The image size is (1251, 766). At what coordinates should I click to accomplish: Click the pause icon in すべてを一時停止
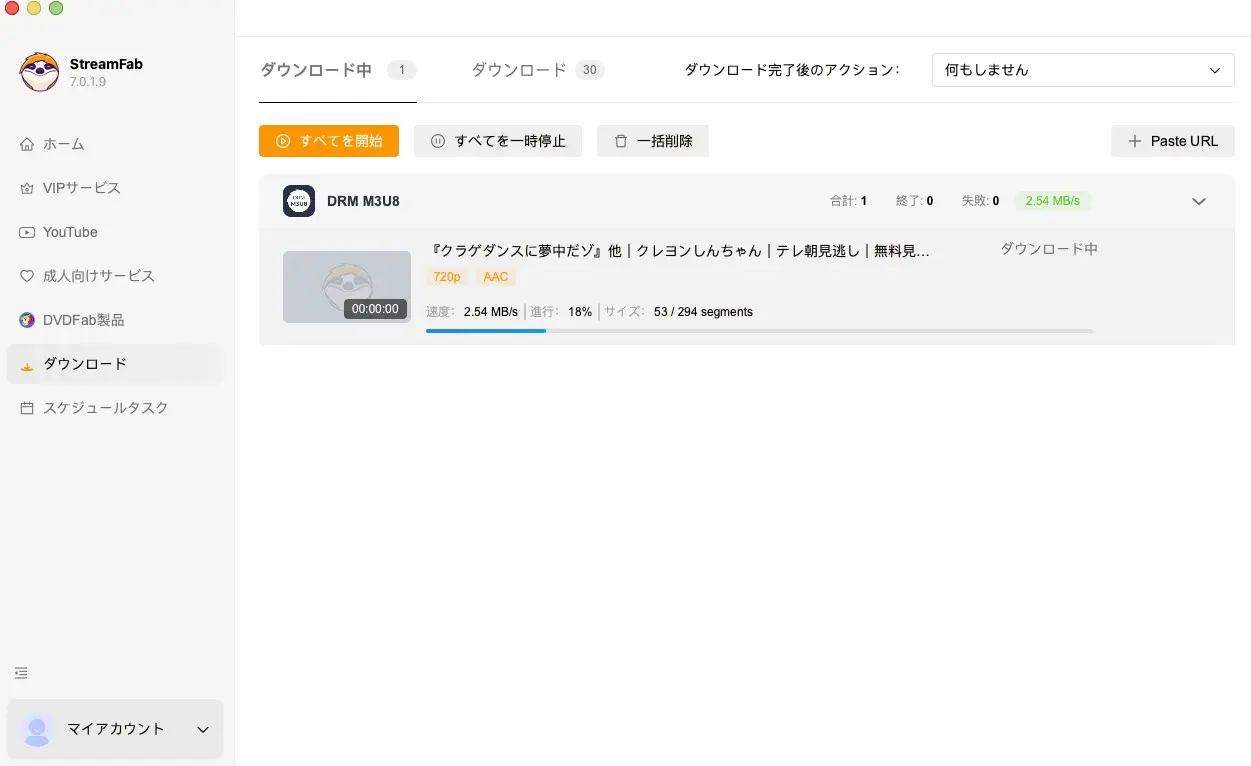437,141
